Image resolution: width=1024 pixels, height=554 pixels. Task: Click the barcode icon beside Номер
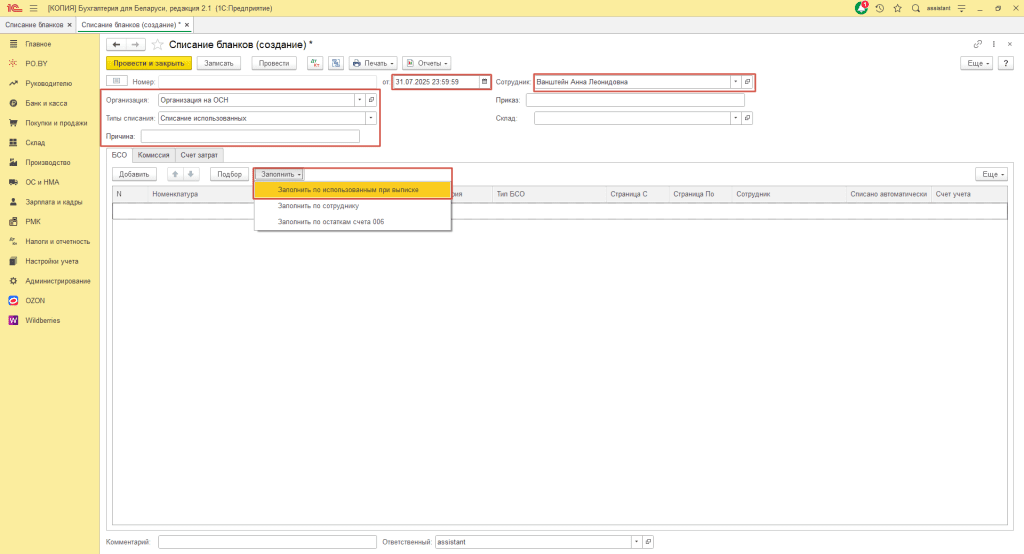(116, 81)
